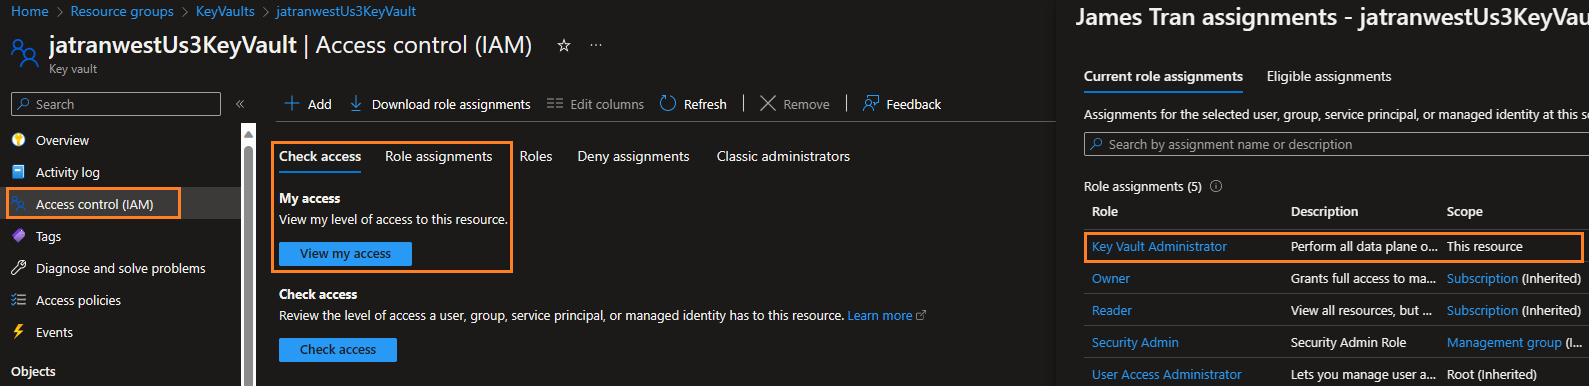Viewport: 1589px width, 386px height.
Task: Click the download arrow icon in the toolbar
Action: tap(356, 103)
